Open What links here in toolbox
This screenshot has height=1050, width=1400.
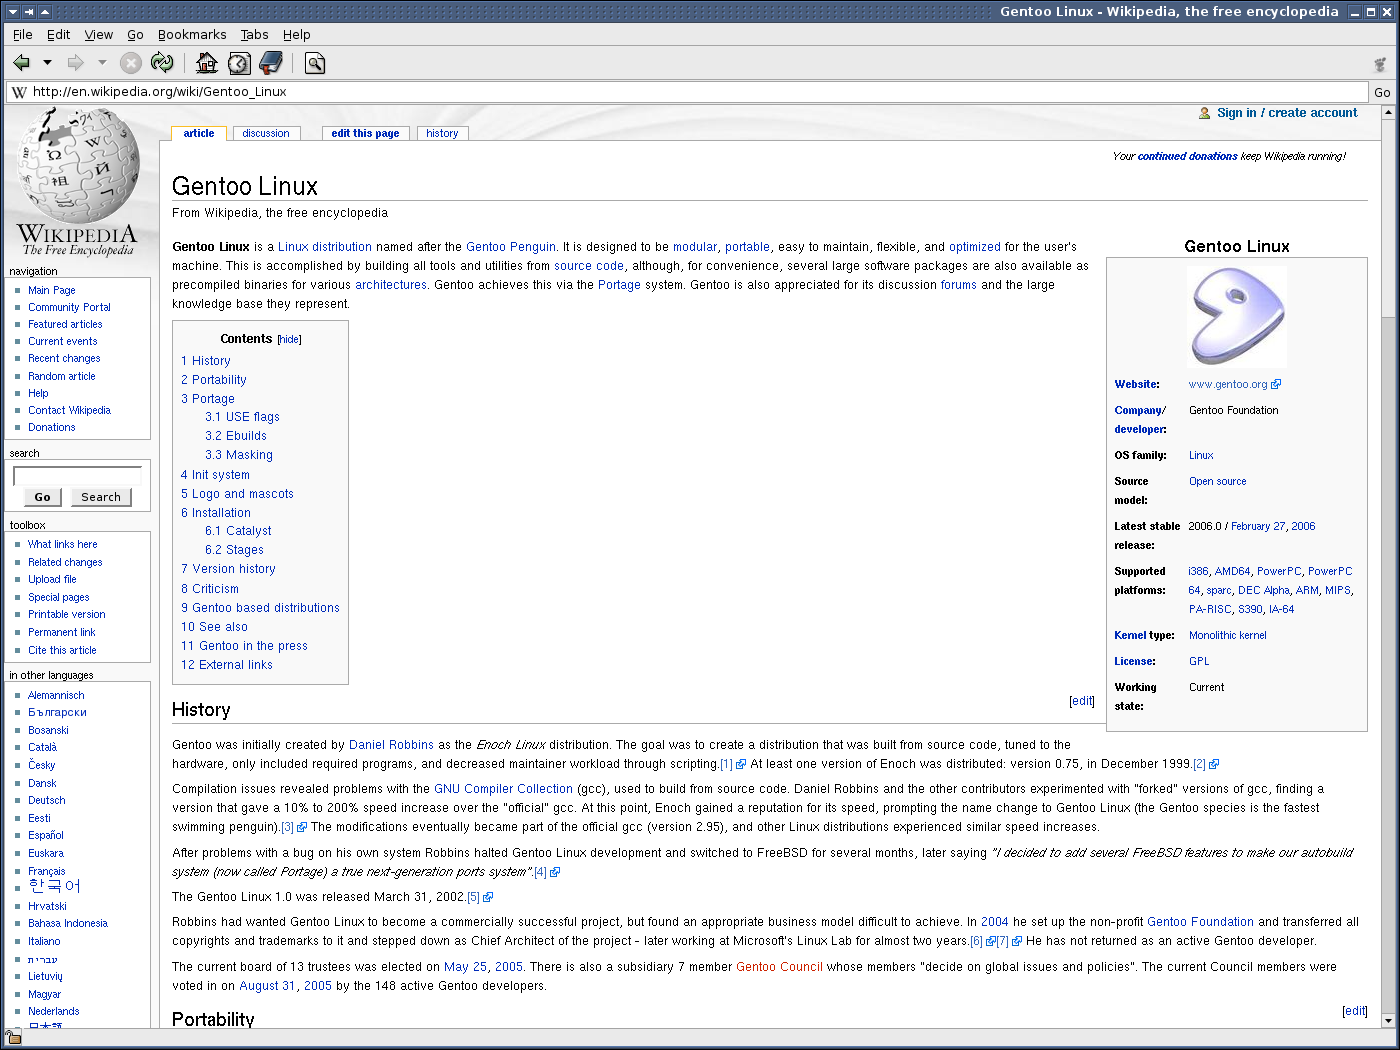63,544
